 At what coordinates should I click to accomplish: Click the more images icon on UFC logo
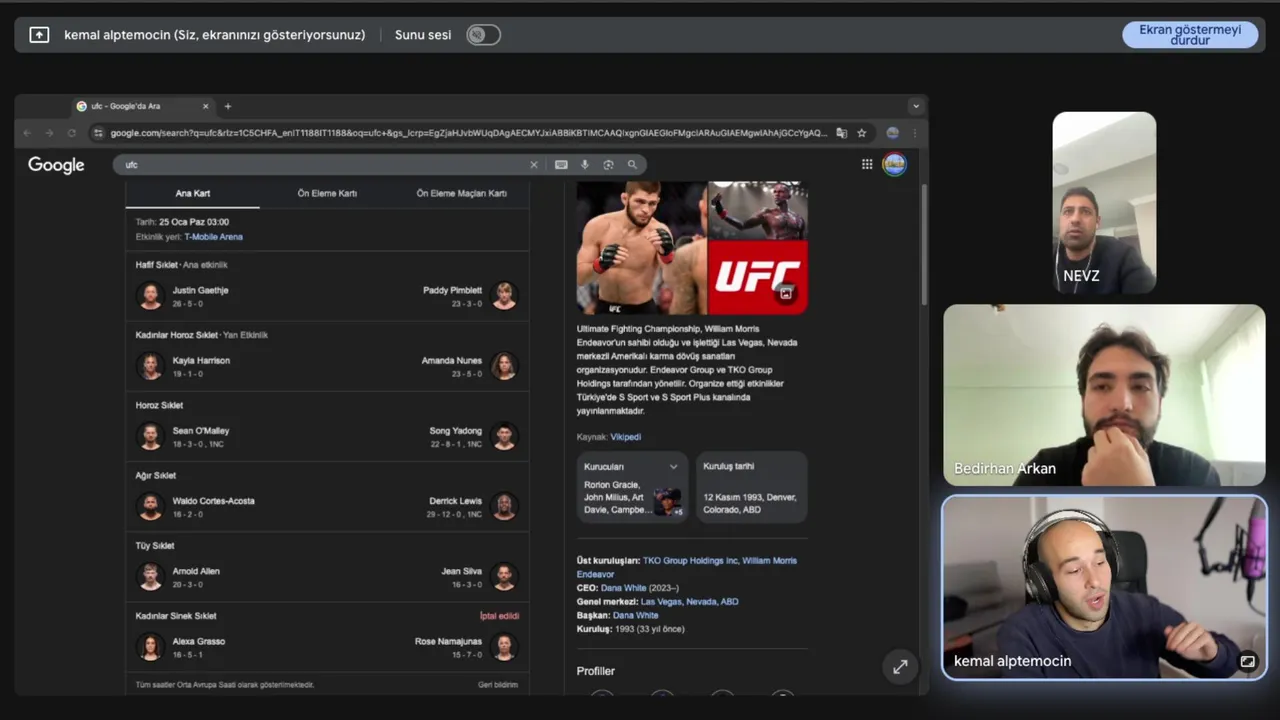(786, 293)
